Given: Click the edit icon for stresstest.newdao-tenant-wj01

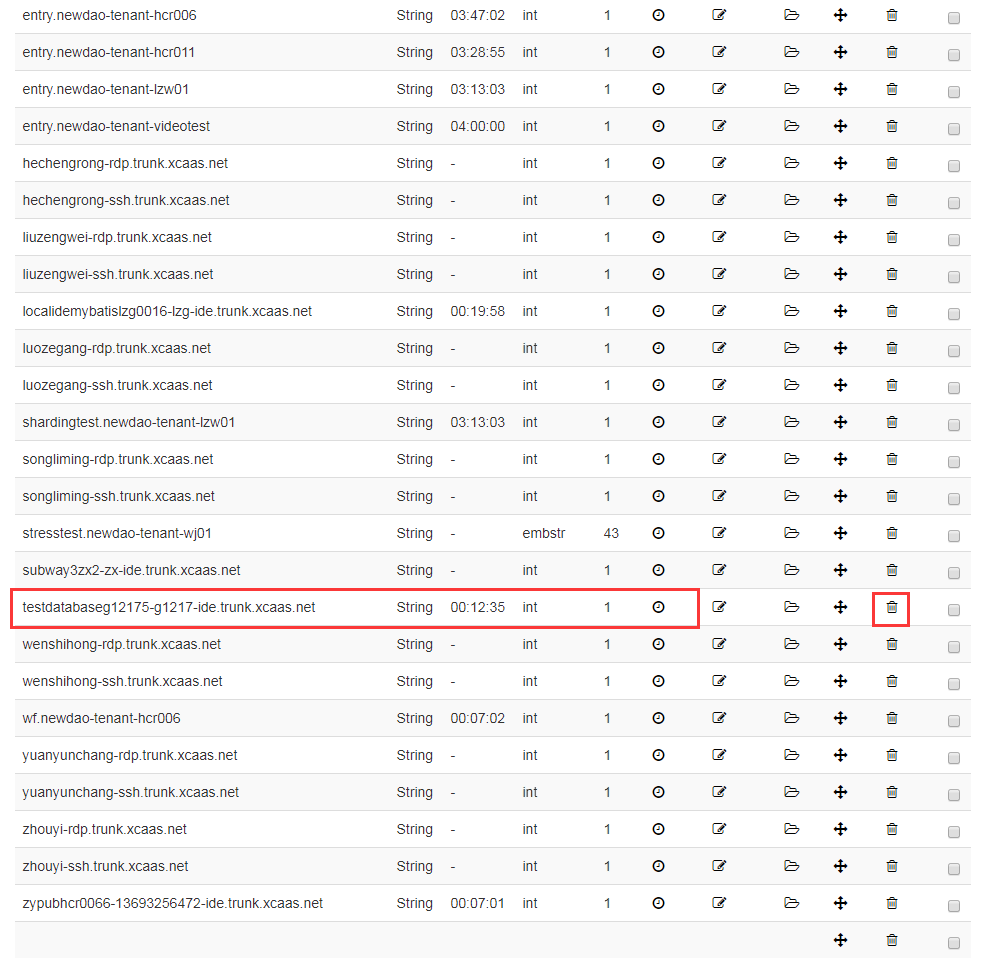Looking at the screenshot, I should [x=718, y=533].
